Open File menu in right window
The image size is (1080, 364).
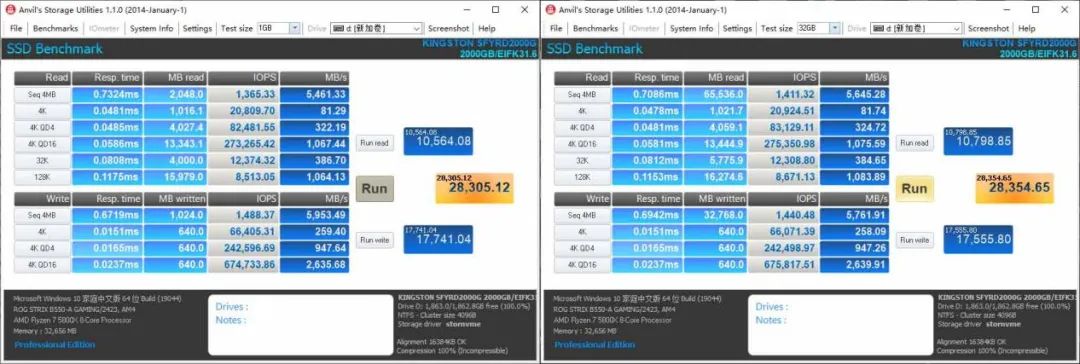click(x=556, y=28)
